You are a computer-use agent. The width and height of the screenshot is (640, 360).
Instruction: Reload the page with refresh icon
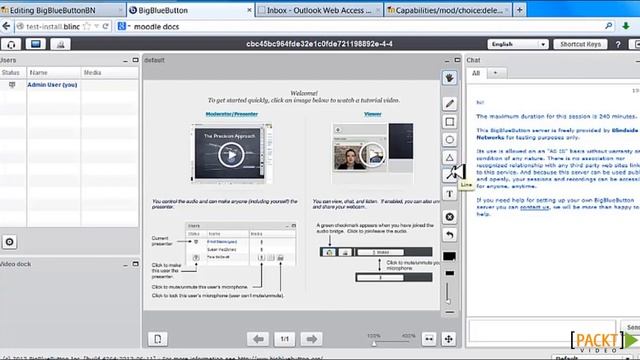[x=106, y=26]
